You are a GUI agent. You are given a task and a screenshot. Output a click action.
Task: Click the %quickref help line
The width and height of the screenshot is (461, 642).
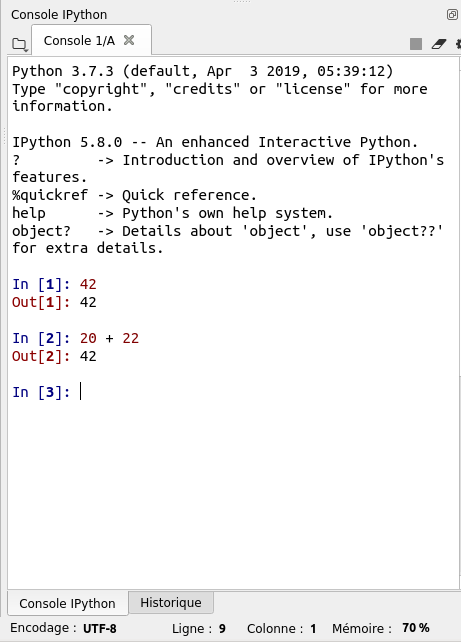[134, 195]
